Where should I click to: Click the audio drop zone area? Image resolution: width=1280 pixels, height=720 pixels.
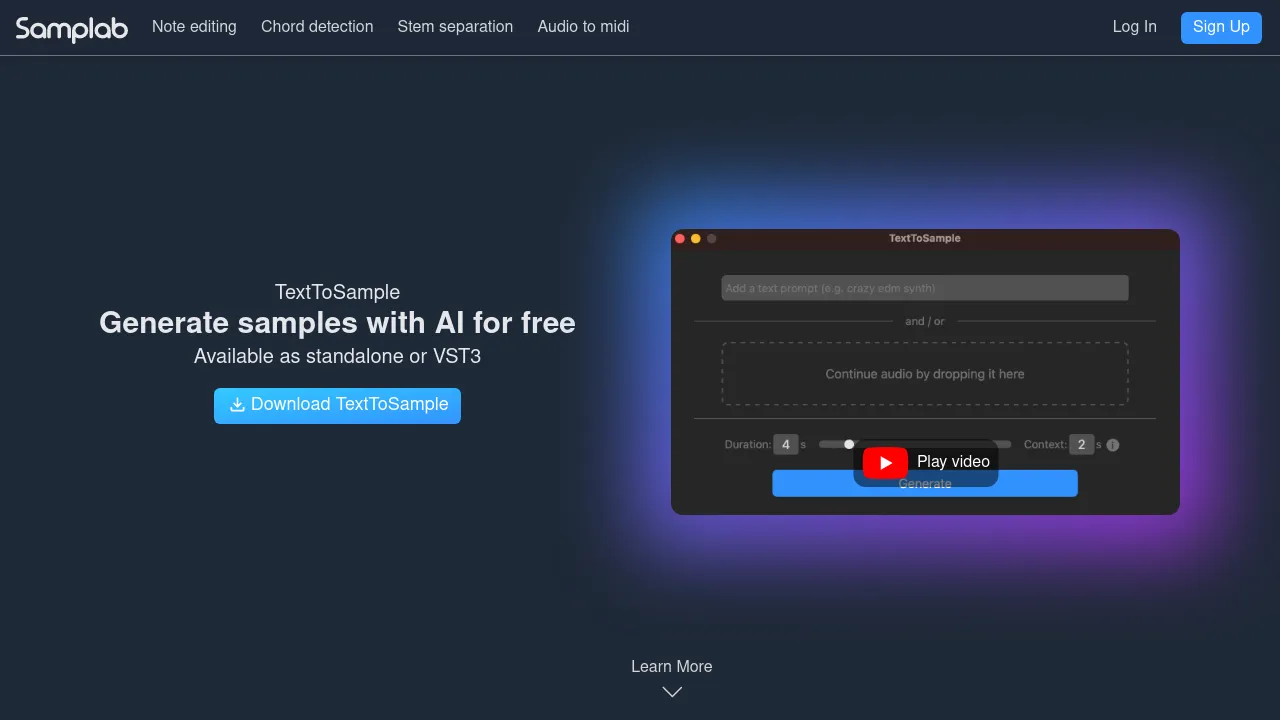[924, 374]
